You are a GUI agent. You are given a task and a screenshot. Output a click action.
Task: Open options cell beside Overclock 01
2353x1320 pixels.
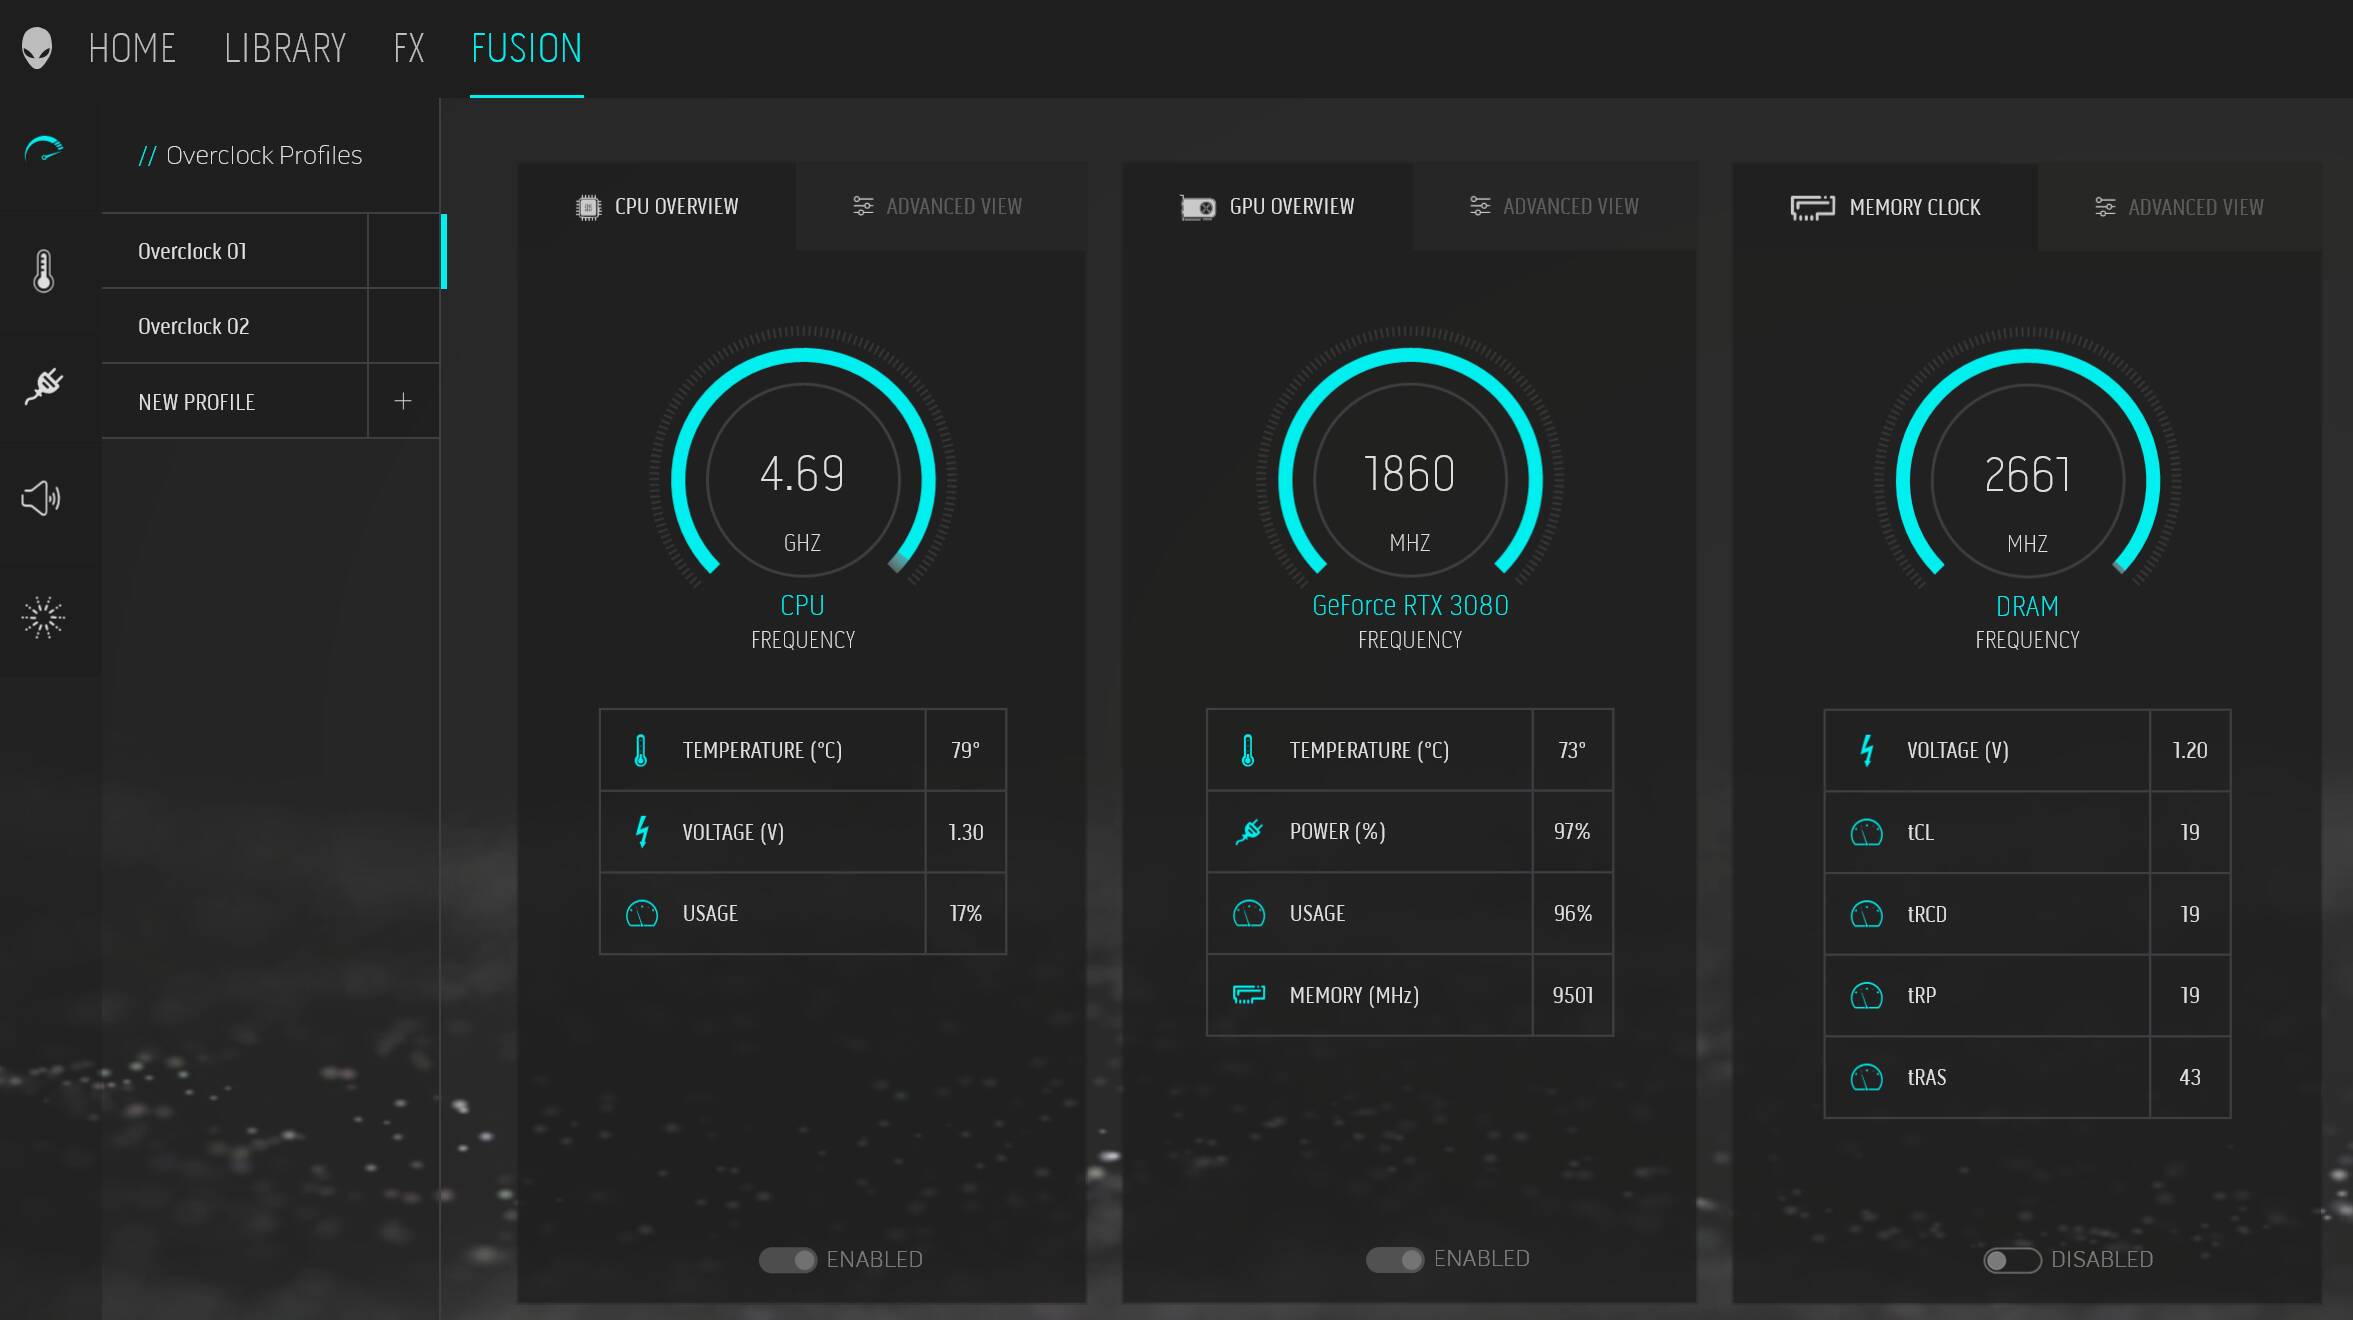pos(404,251)
